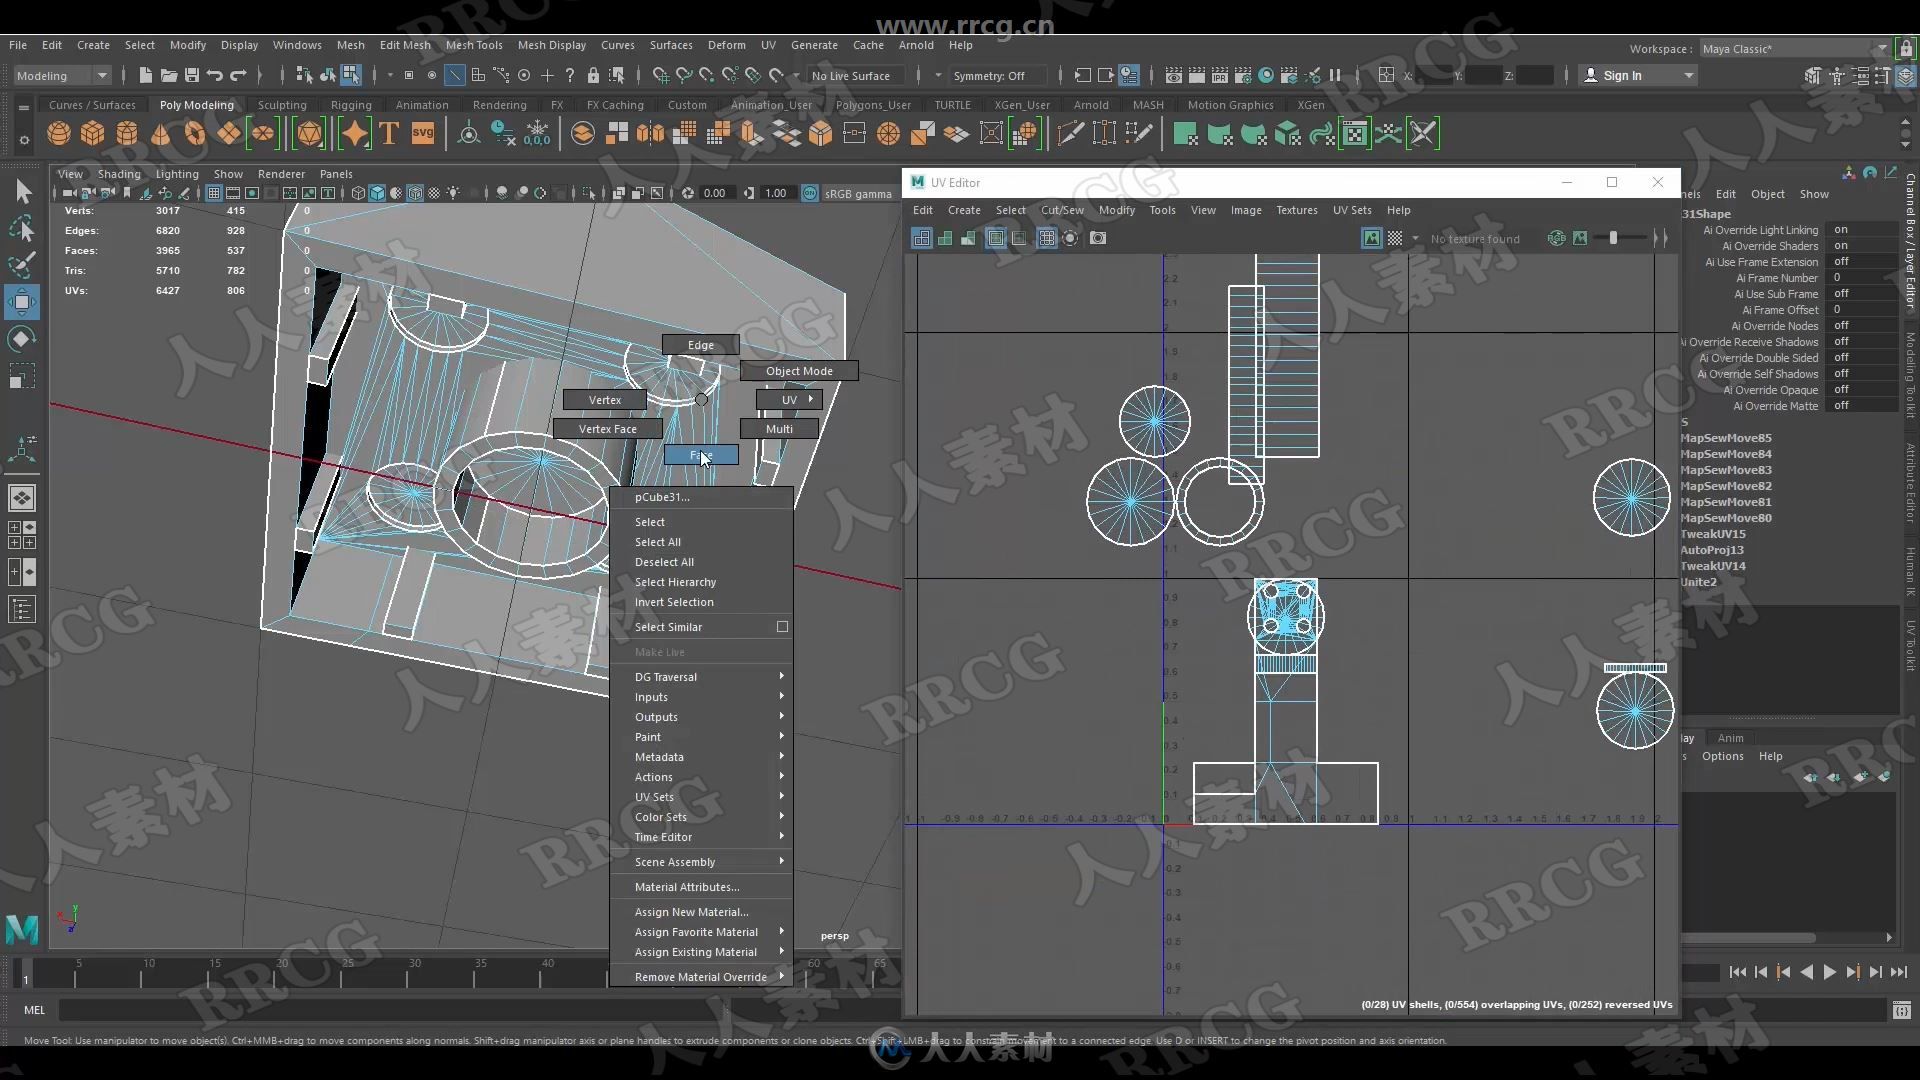Viewport: 1920px width, 1080px height.
Task: Choose Vertex in the marking menu
Action: pyautogui.click(x=604, y=400)
